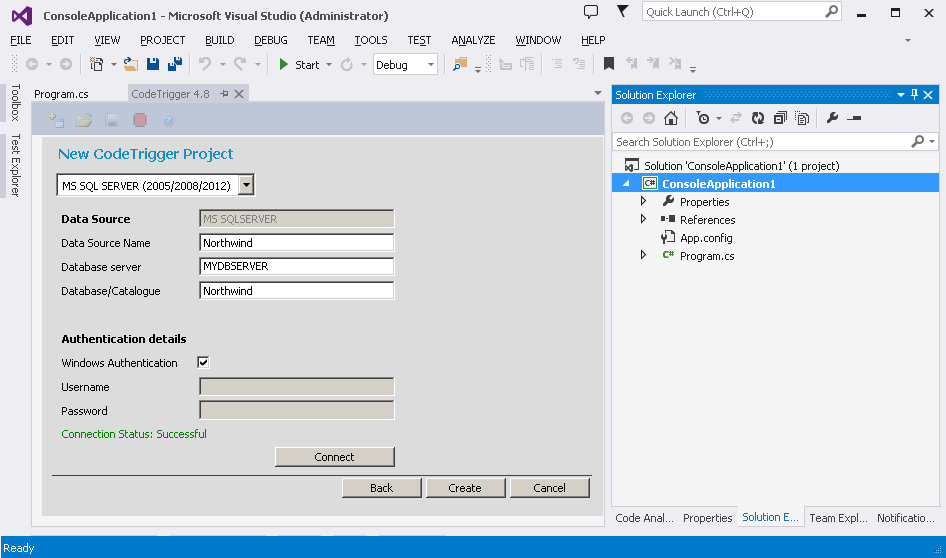Click the notifications flag icon
This screenshot has height=558, width=946.
point(623,12)
